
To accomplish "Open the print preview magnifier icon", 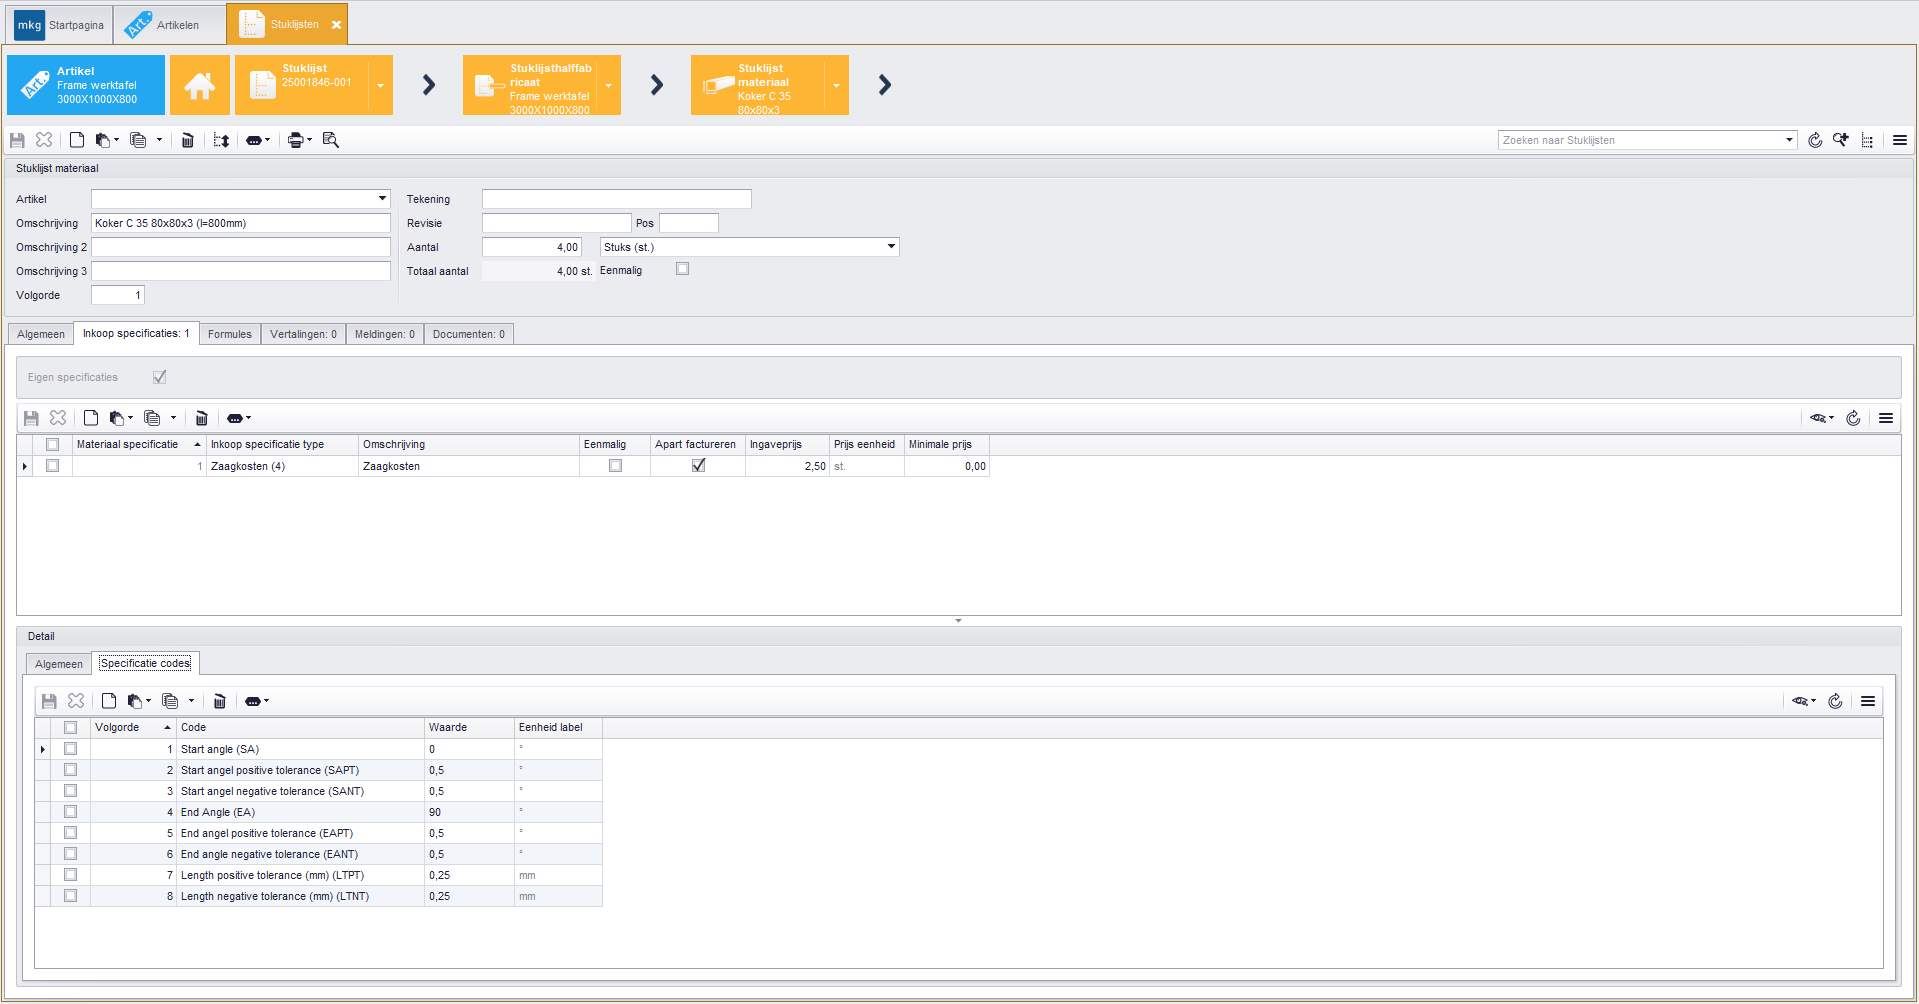I will tap(331, 140).
